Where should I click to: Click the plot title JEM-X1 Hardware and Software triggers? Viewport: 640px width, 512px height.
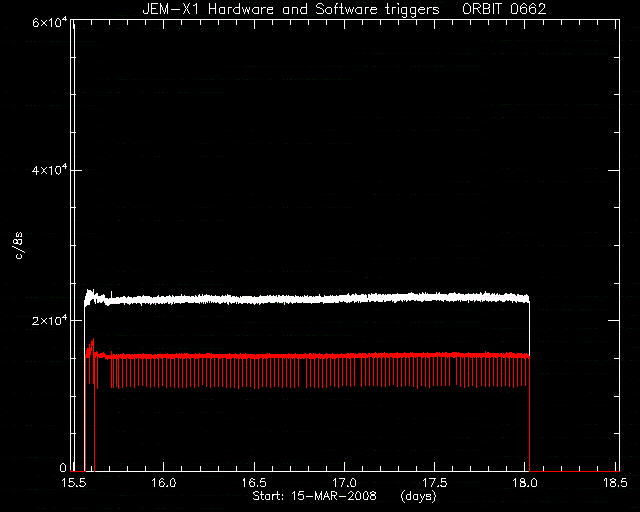[x=291, y=9]
